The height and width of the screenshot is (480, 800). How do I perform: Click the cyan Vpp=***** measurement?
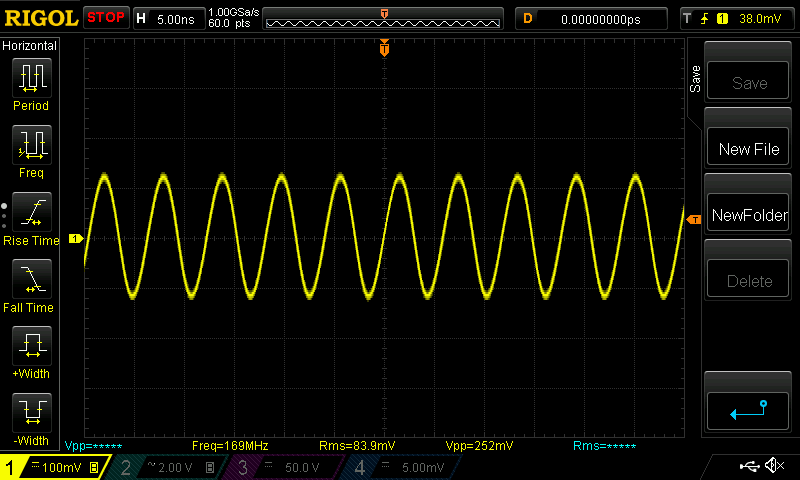point(93,446)
